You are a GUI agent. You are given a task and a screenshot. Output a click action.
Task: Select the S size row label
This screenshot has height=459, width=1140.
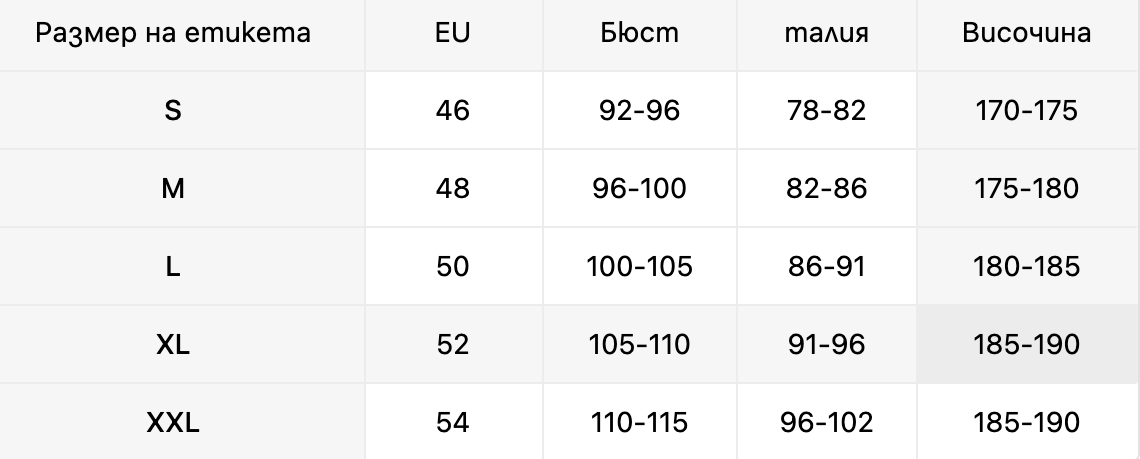coord(173,111)
